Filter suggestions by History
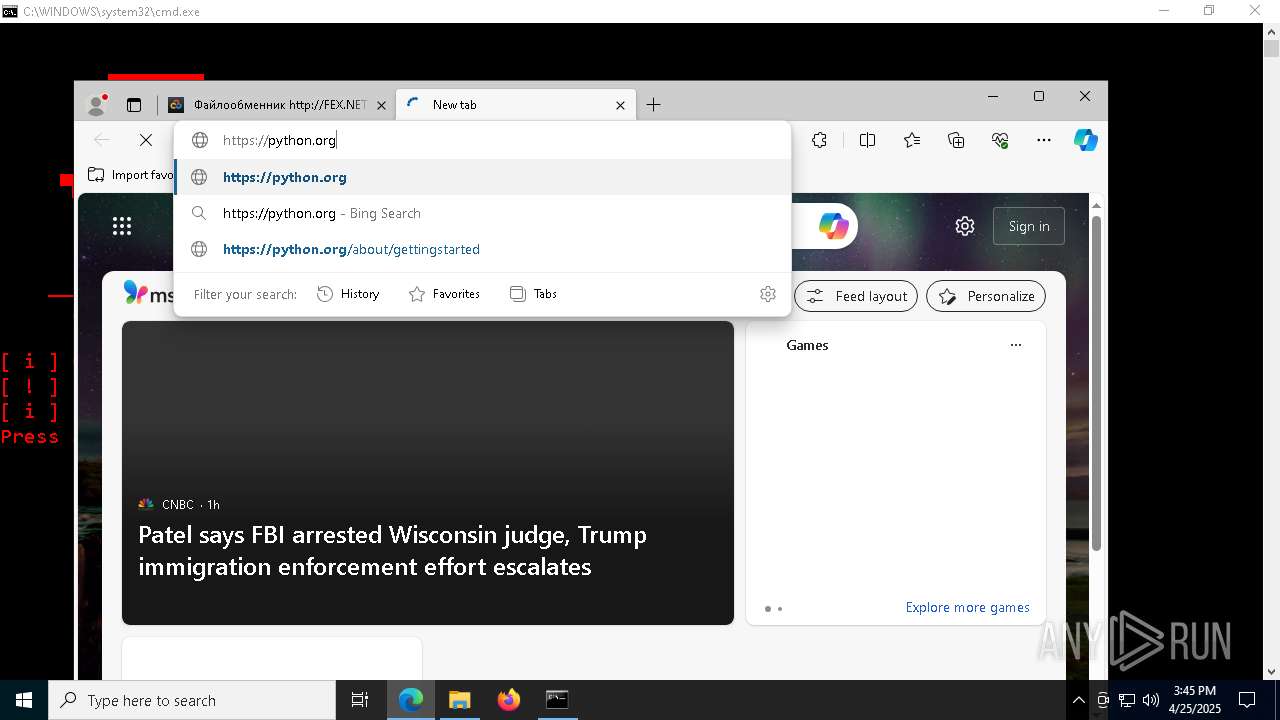The width and height of the screenshot is (1280, 720). (x=348, y=294)
